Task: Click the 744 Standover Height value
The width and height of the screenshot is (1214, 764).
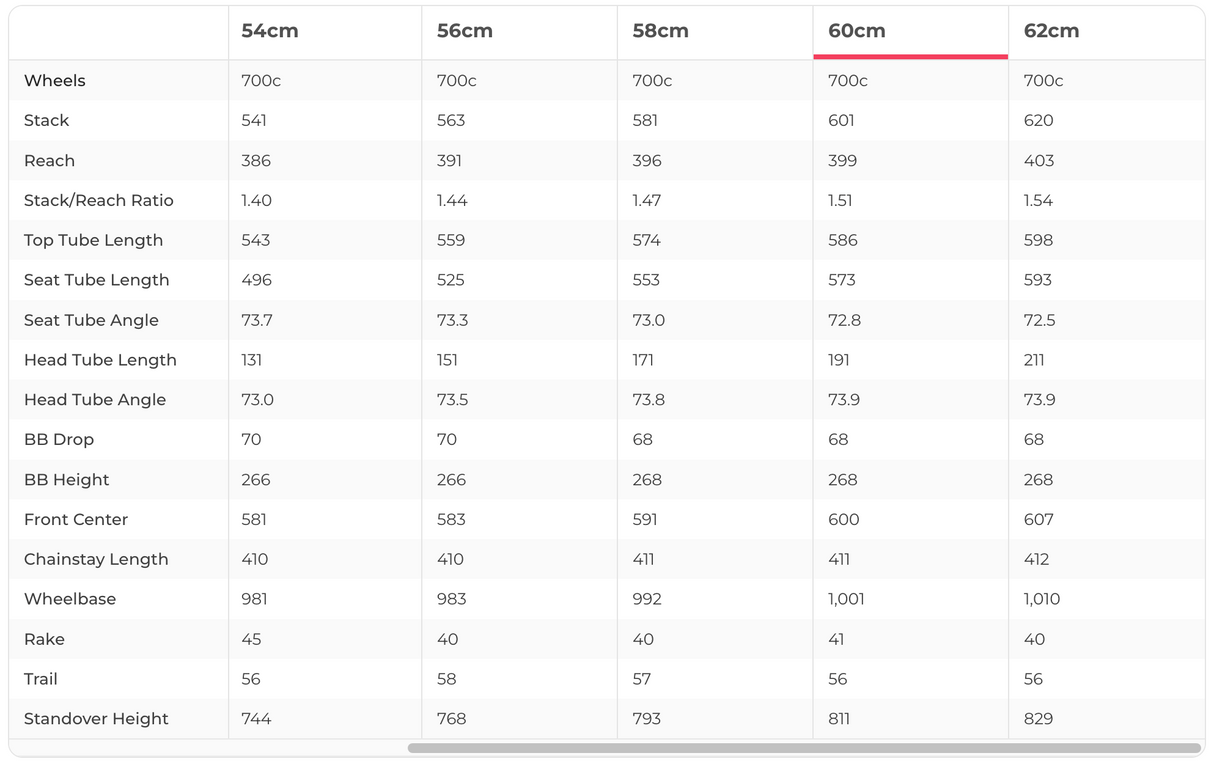Action: (256, 718)
